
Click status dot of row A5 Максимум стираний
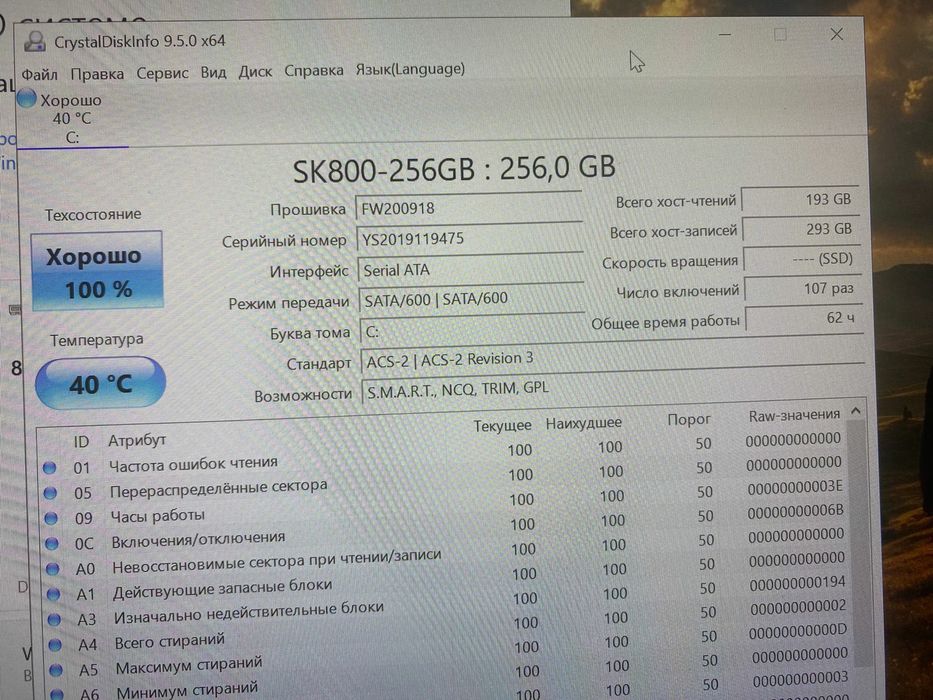56,670
